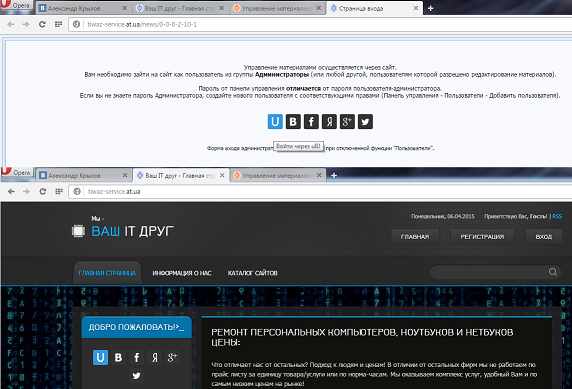Close Ваш IT друг tab in lower window
The height and width of the screenshot is (389, 572).
pyautogui.click(x=222, y=176)
